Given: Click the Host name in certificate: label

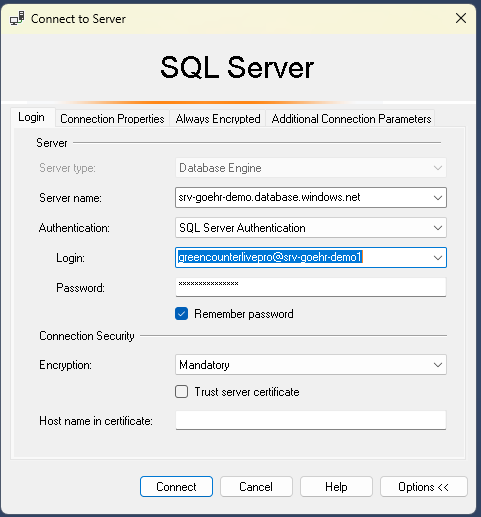Looking at the screenshot, I should (x=96, y=421).
